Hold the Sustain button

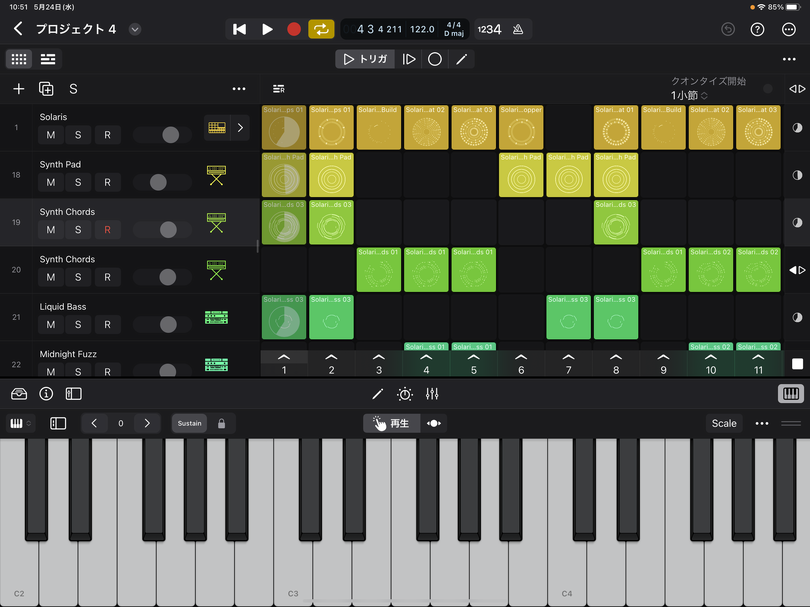tap(190, 424)
